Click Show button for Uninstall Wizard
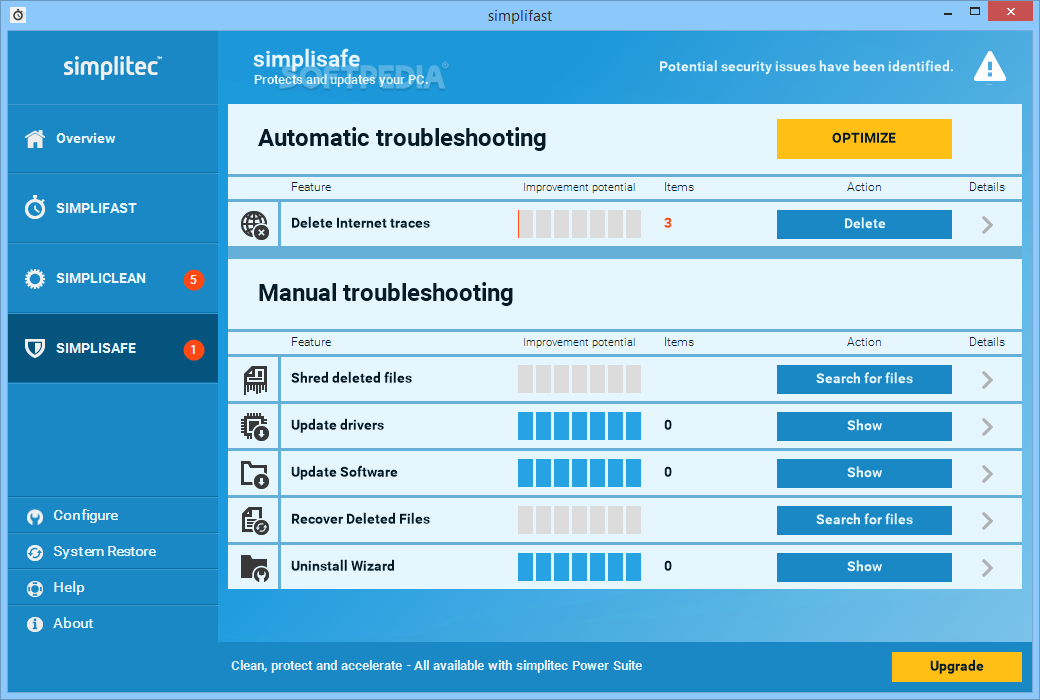The image size is (1040, 700). tap(864, 567)
